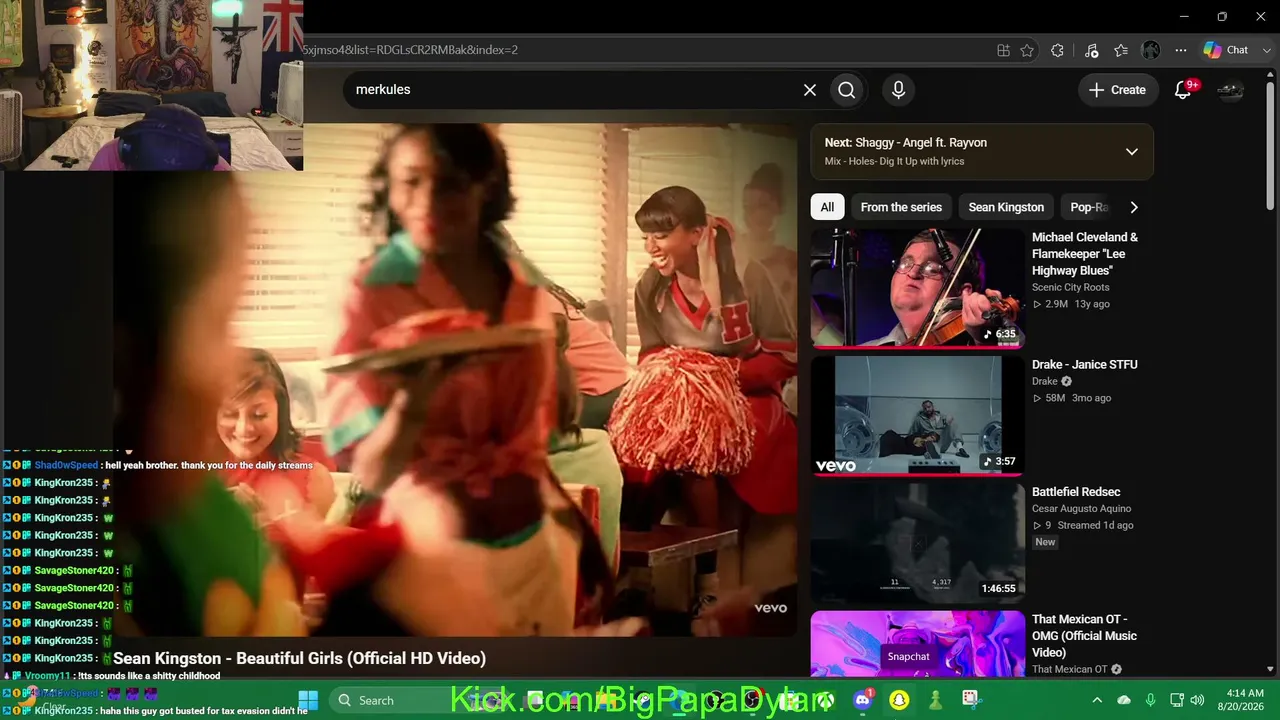
Task: Open the browser media control icon
Action: point(1091,50)
